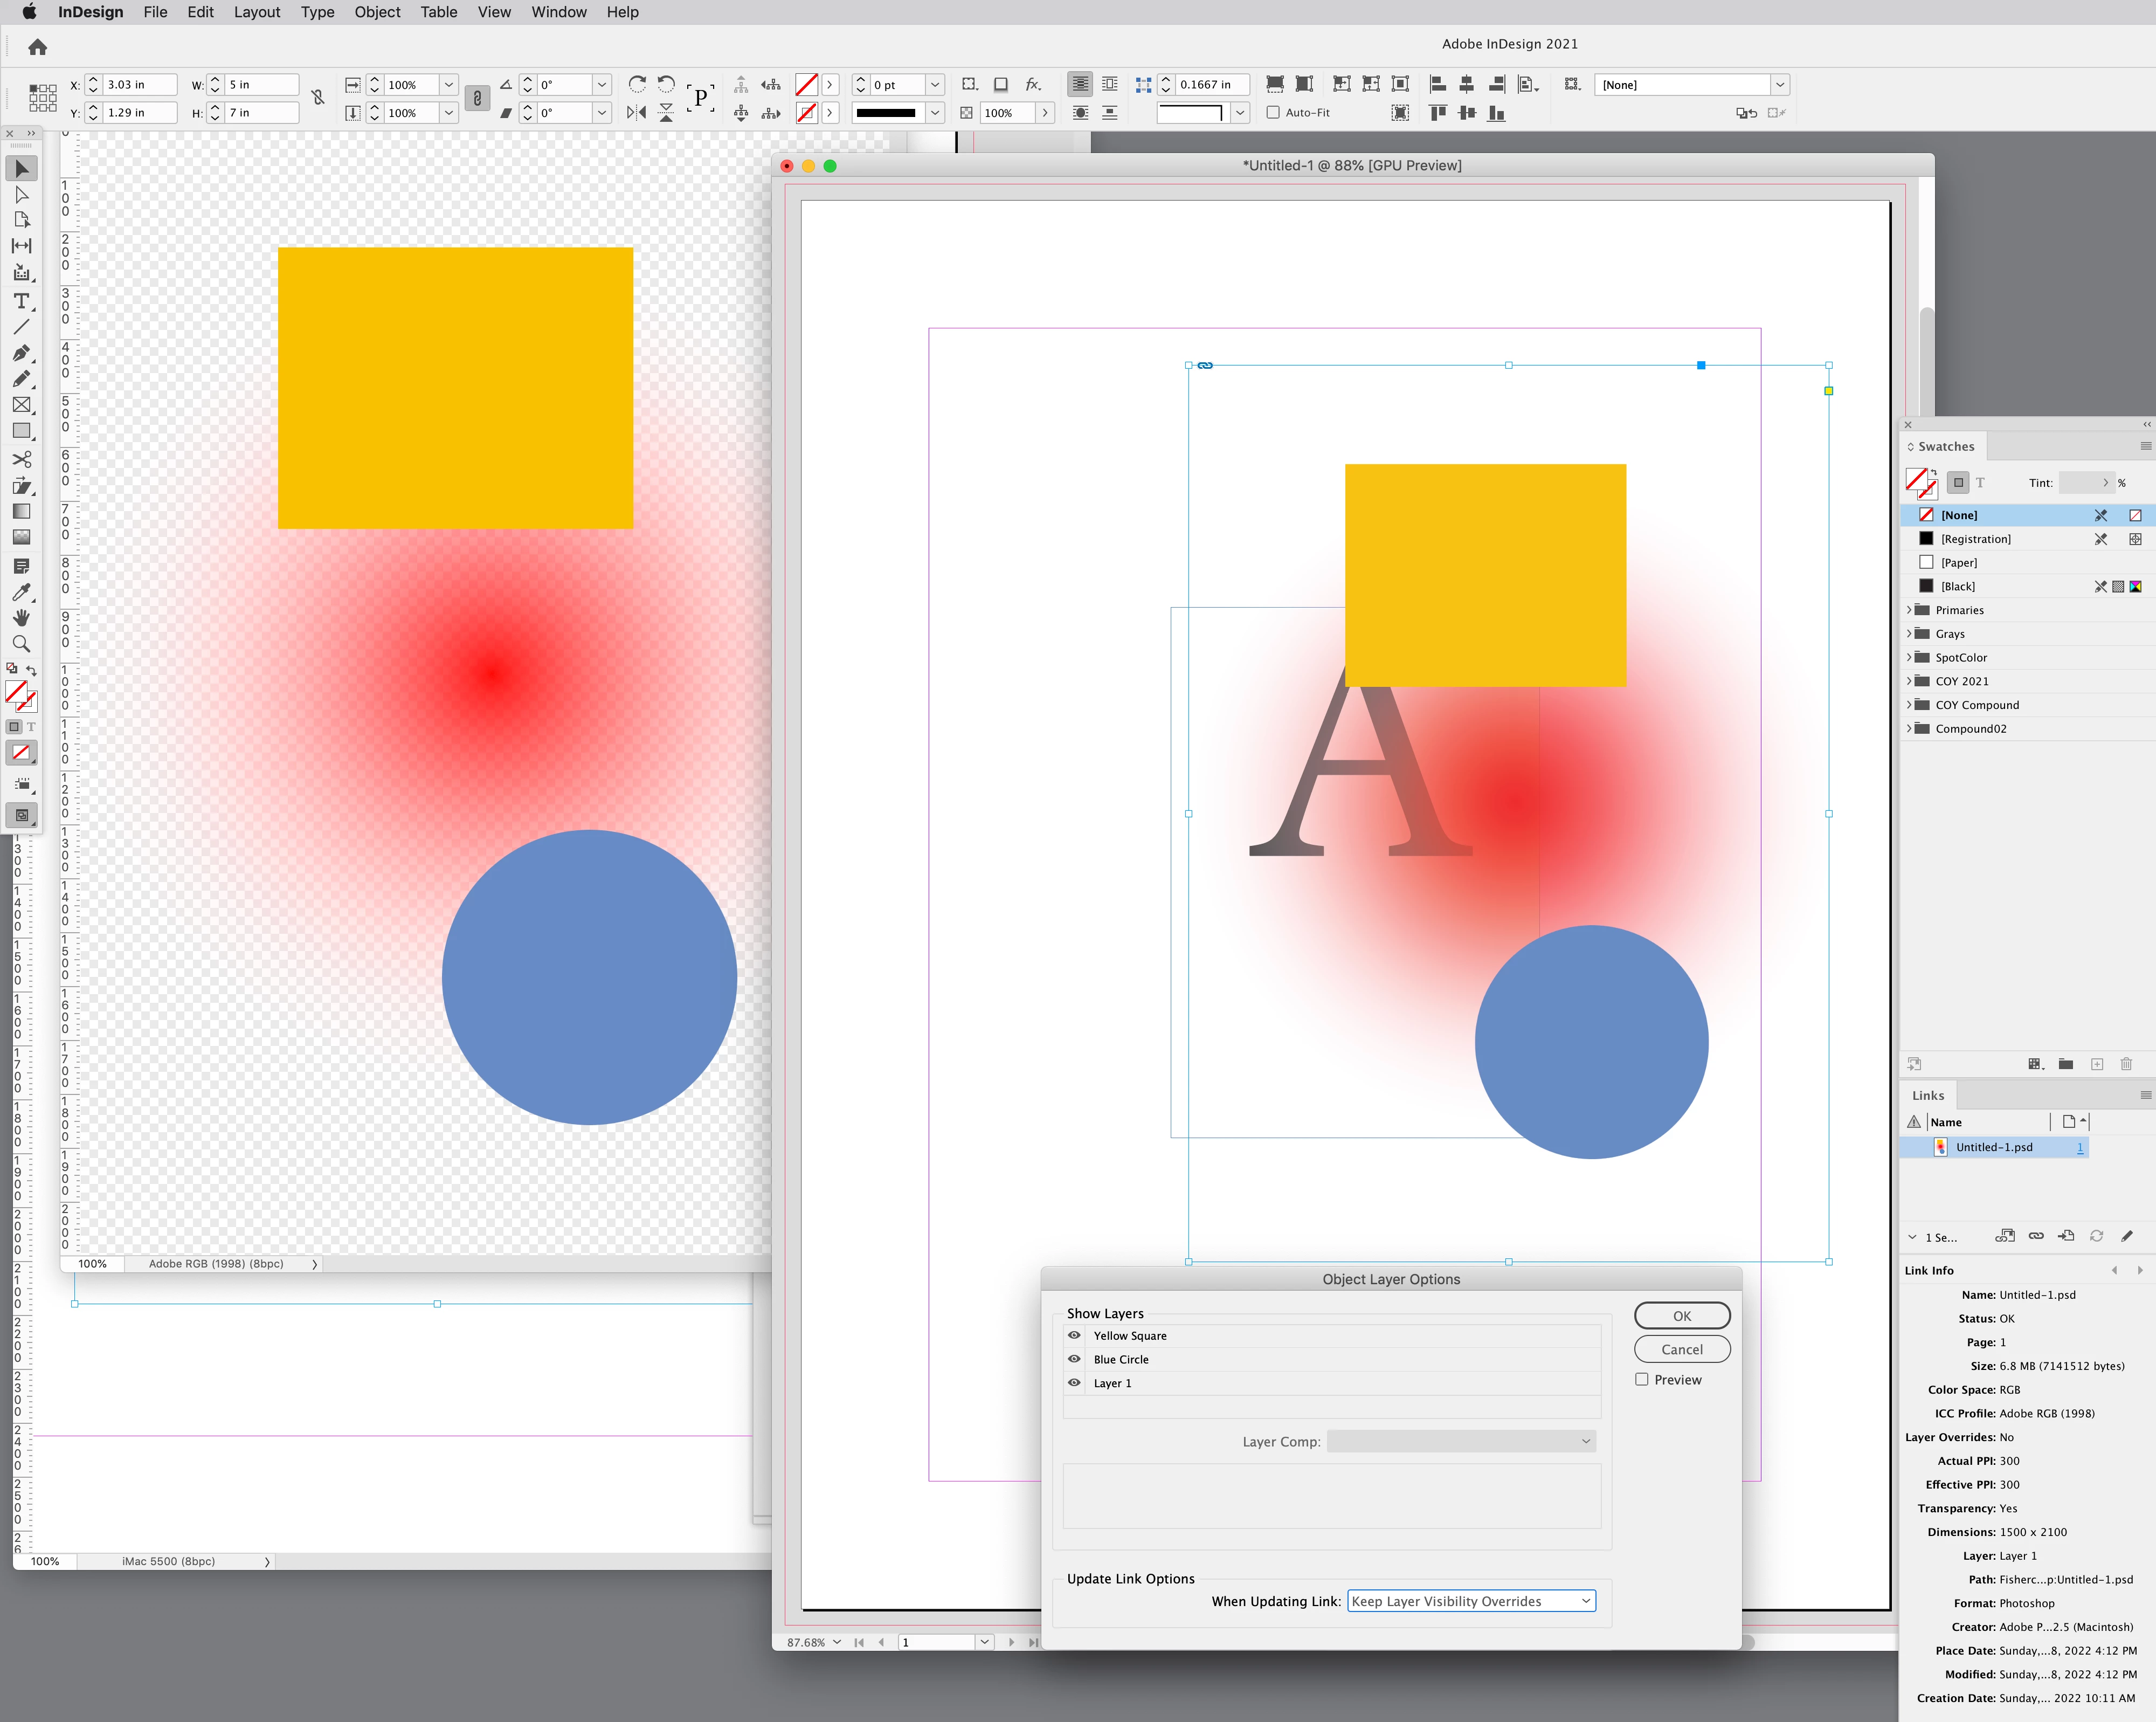Viewport: 2156px width, 1722px height.
Task: Click the Edit Original pencil icon
Action: pyautogui.click(x=2127, y=1236)
